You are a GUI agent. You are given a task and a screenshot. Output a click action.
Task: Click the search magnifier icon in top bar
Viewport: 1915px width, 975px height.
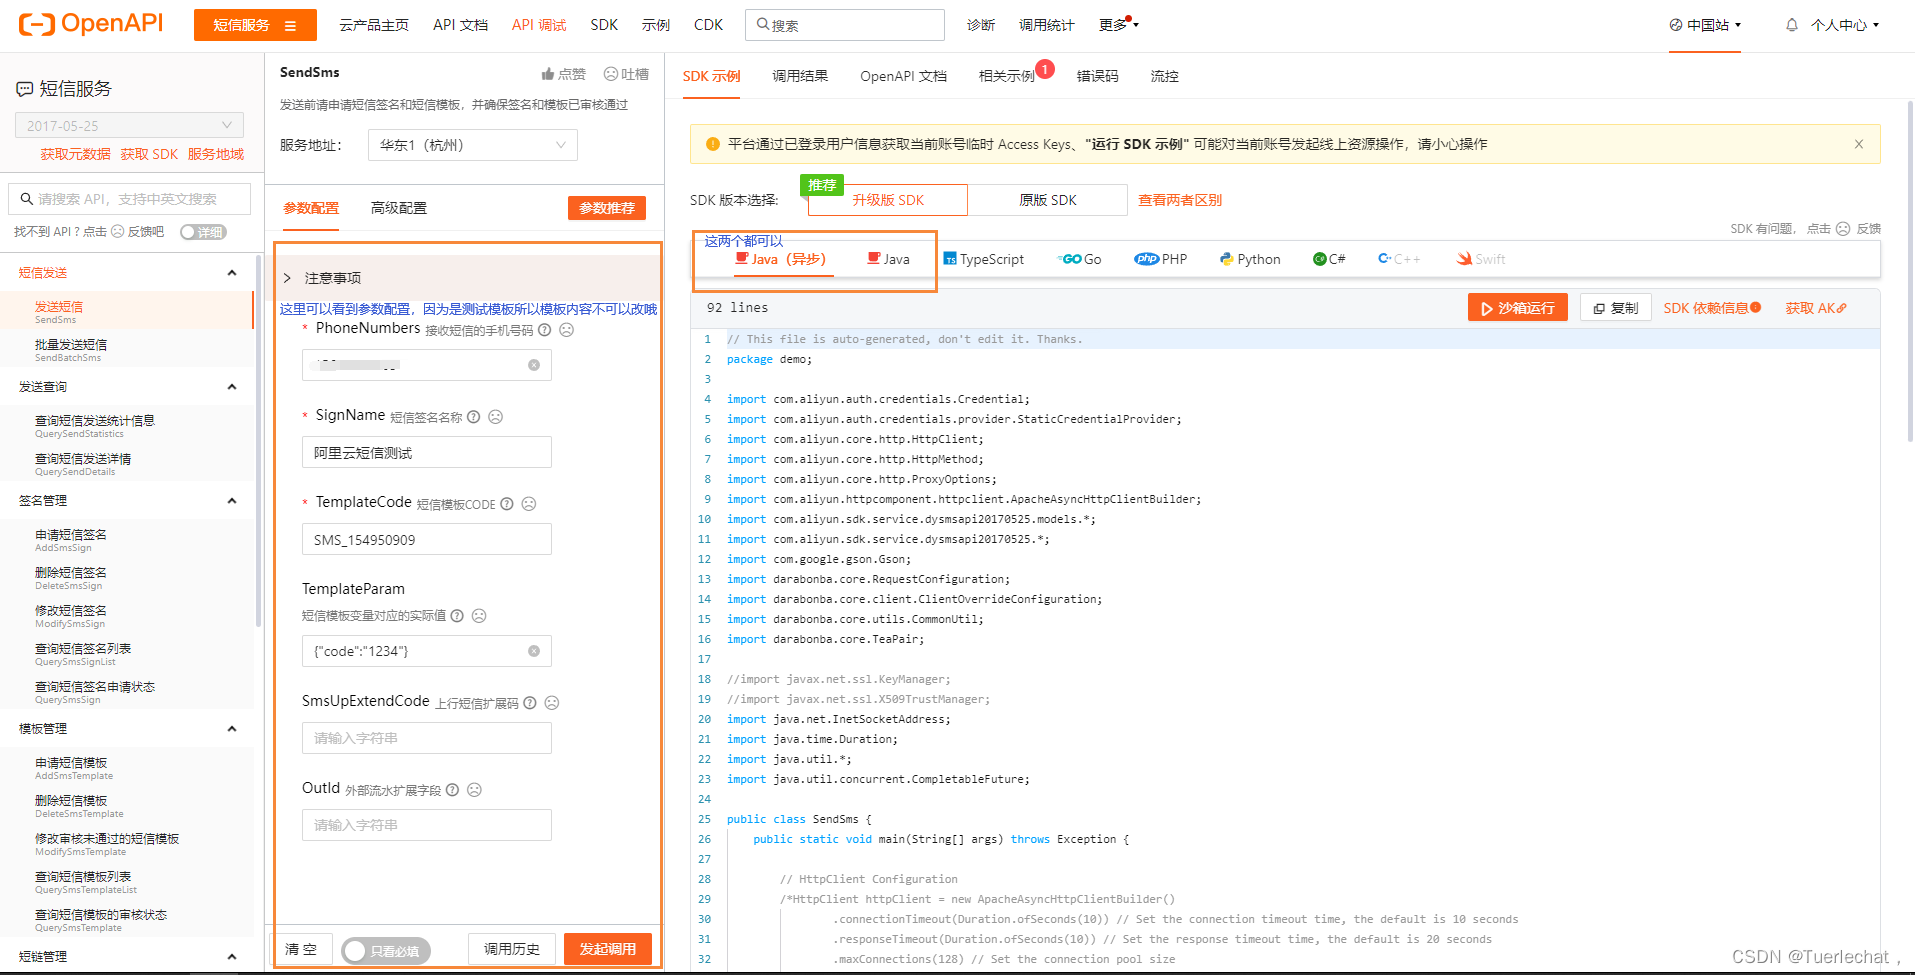(x=763, y=25)
